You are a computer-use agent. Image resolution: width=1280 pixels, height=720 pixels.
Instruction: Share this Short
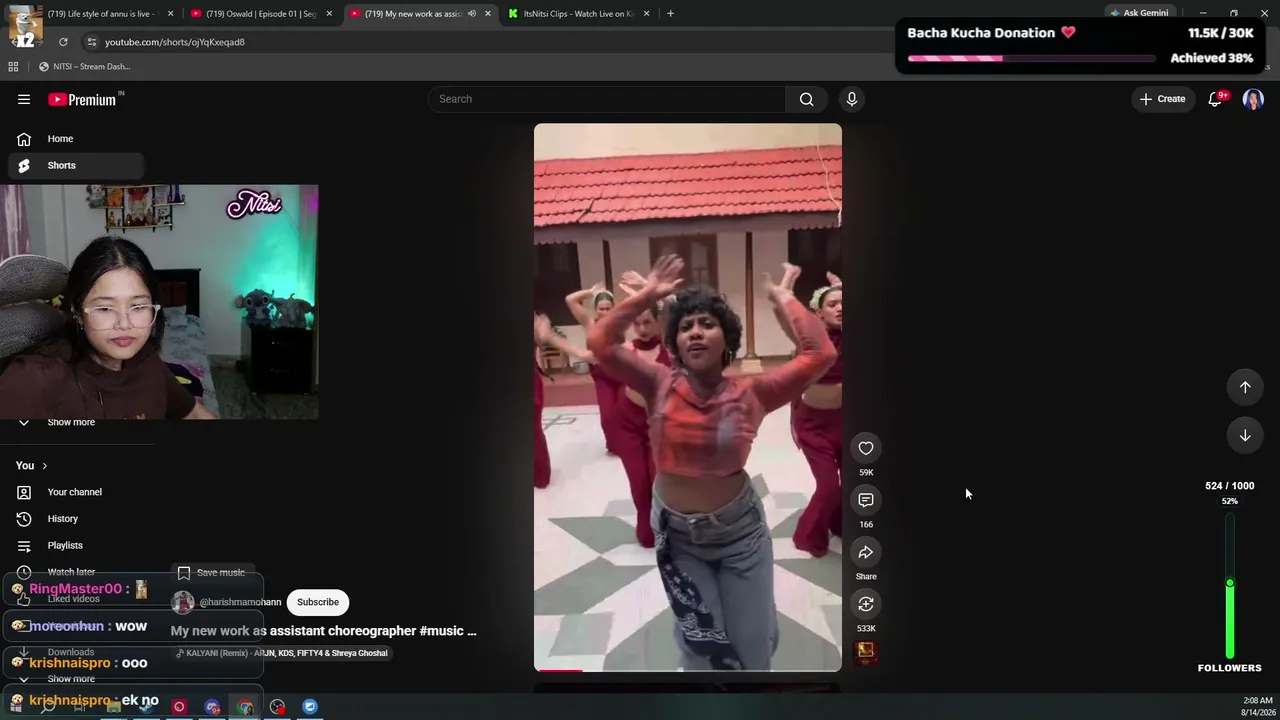click(x=866, y=552)
